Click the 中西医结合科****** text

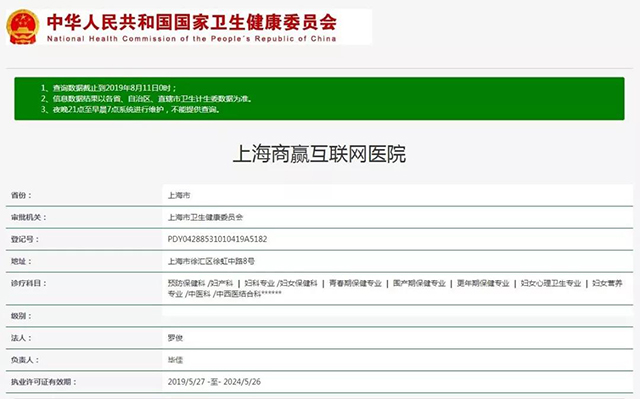(248, 294)
